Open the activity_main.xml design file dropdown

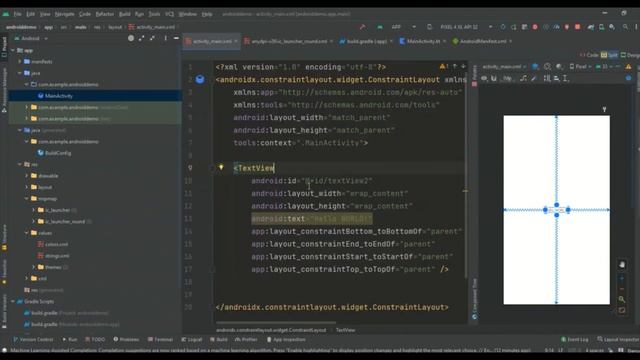[504, 67]
